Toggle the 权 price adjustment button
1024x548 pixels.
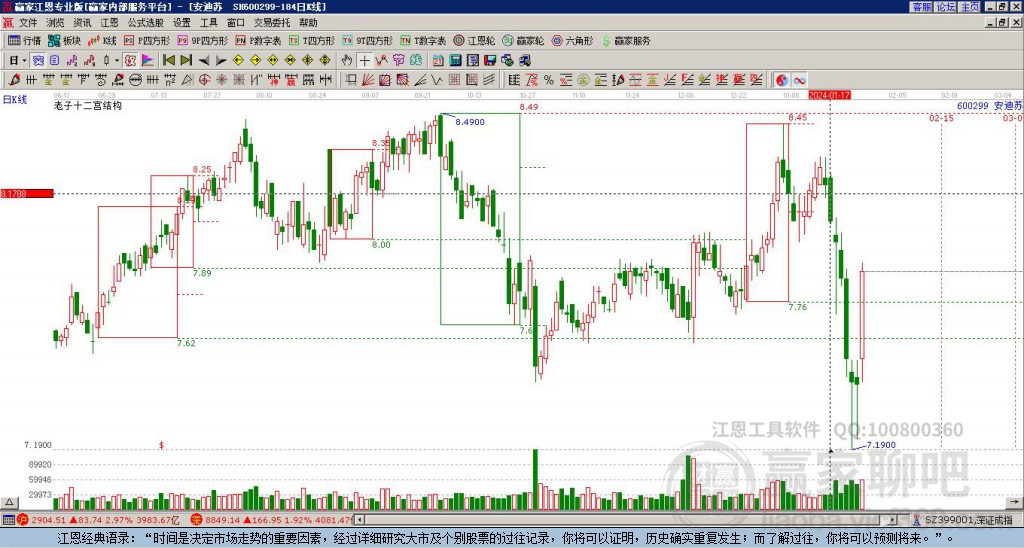[130, 61]
